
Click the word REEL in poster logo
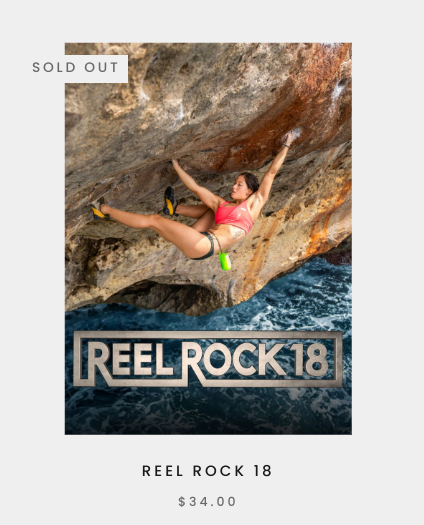[131, 360]
